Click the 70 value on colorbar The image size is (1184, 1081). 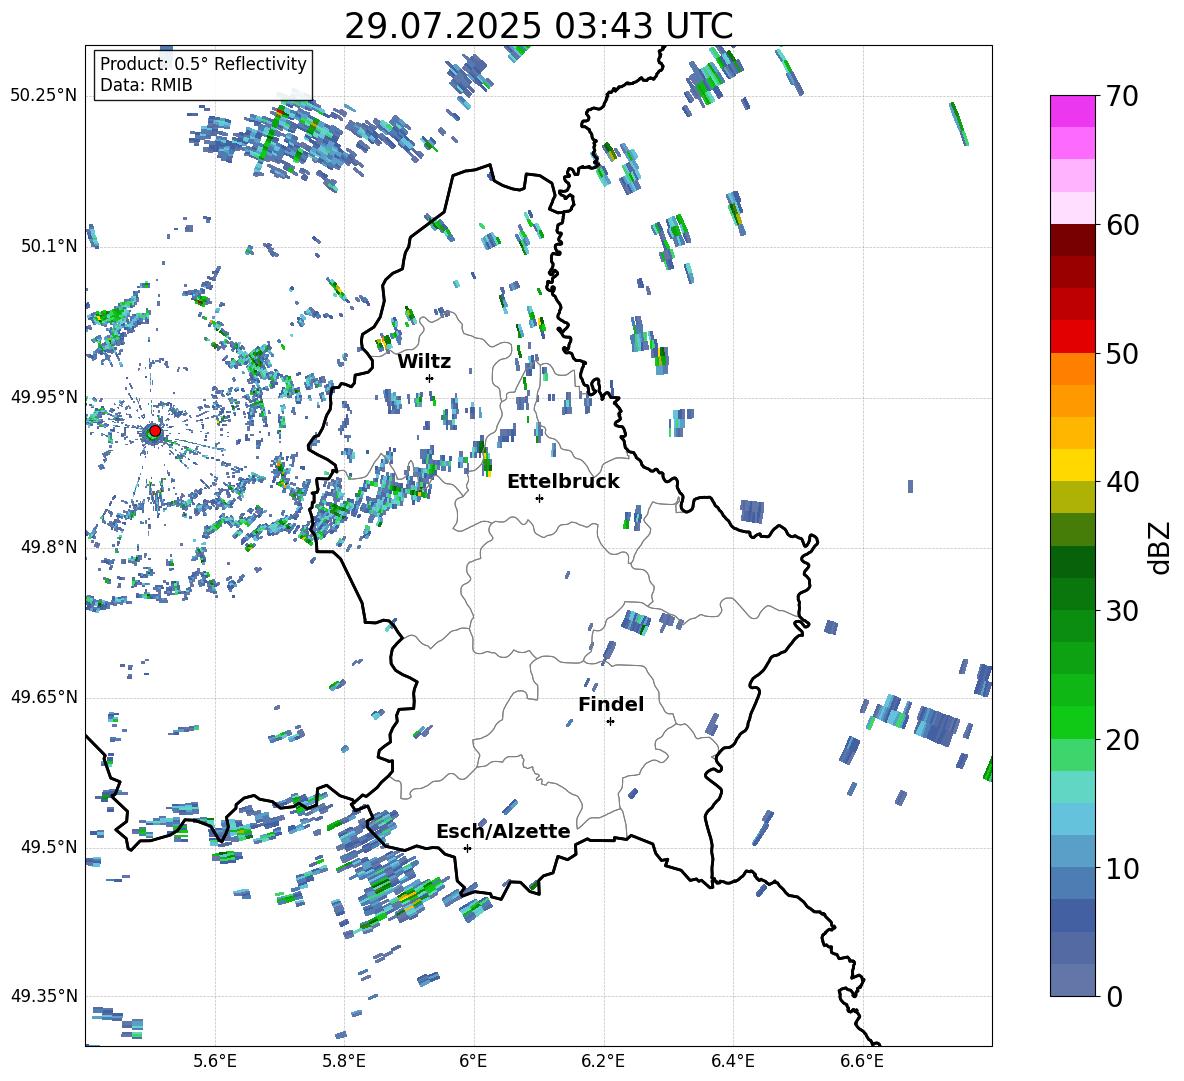click(1121, 97)
